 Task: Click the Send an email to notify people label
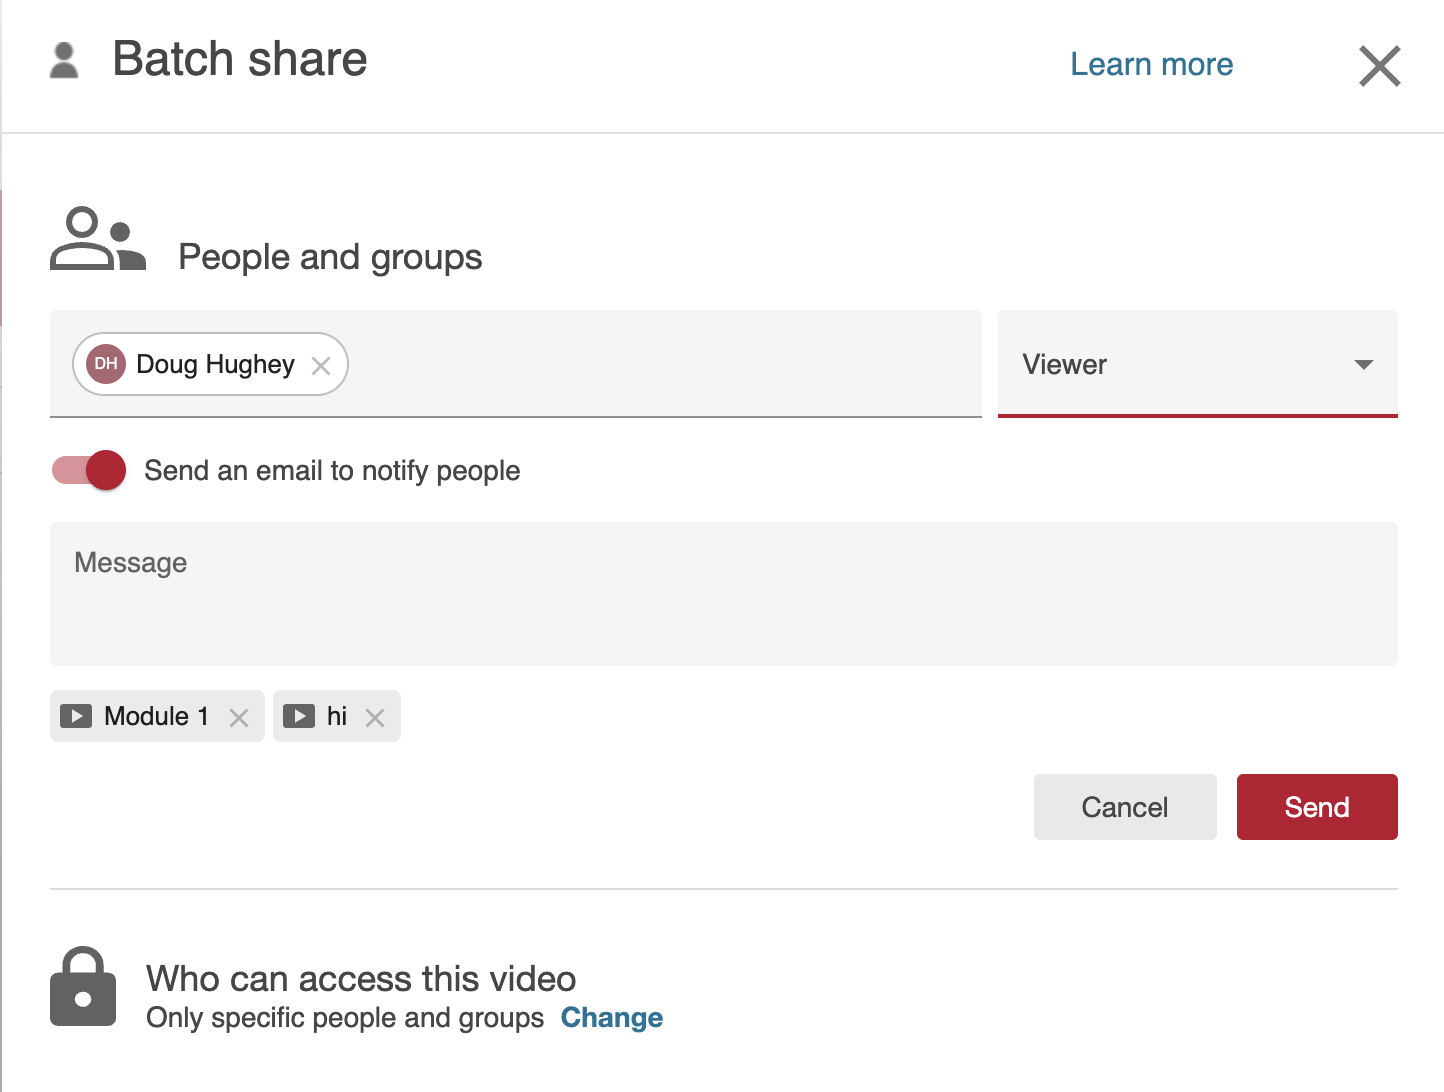click(x=332, y=470)
